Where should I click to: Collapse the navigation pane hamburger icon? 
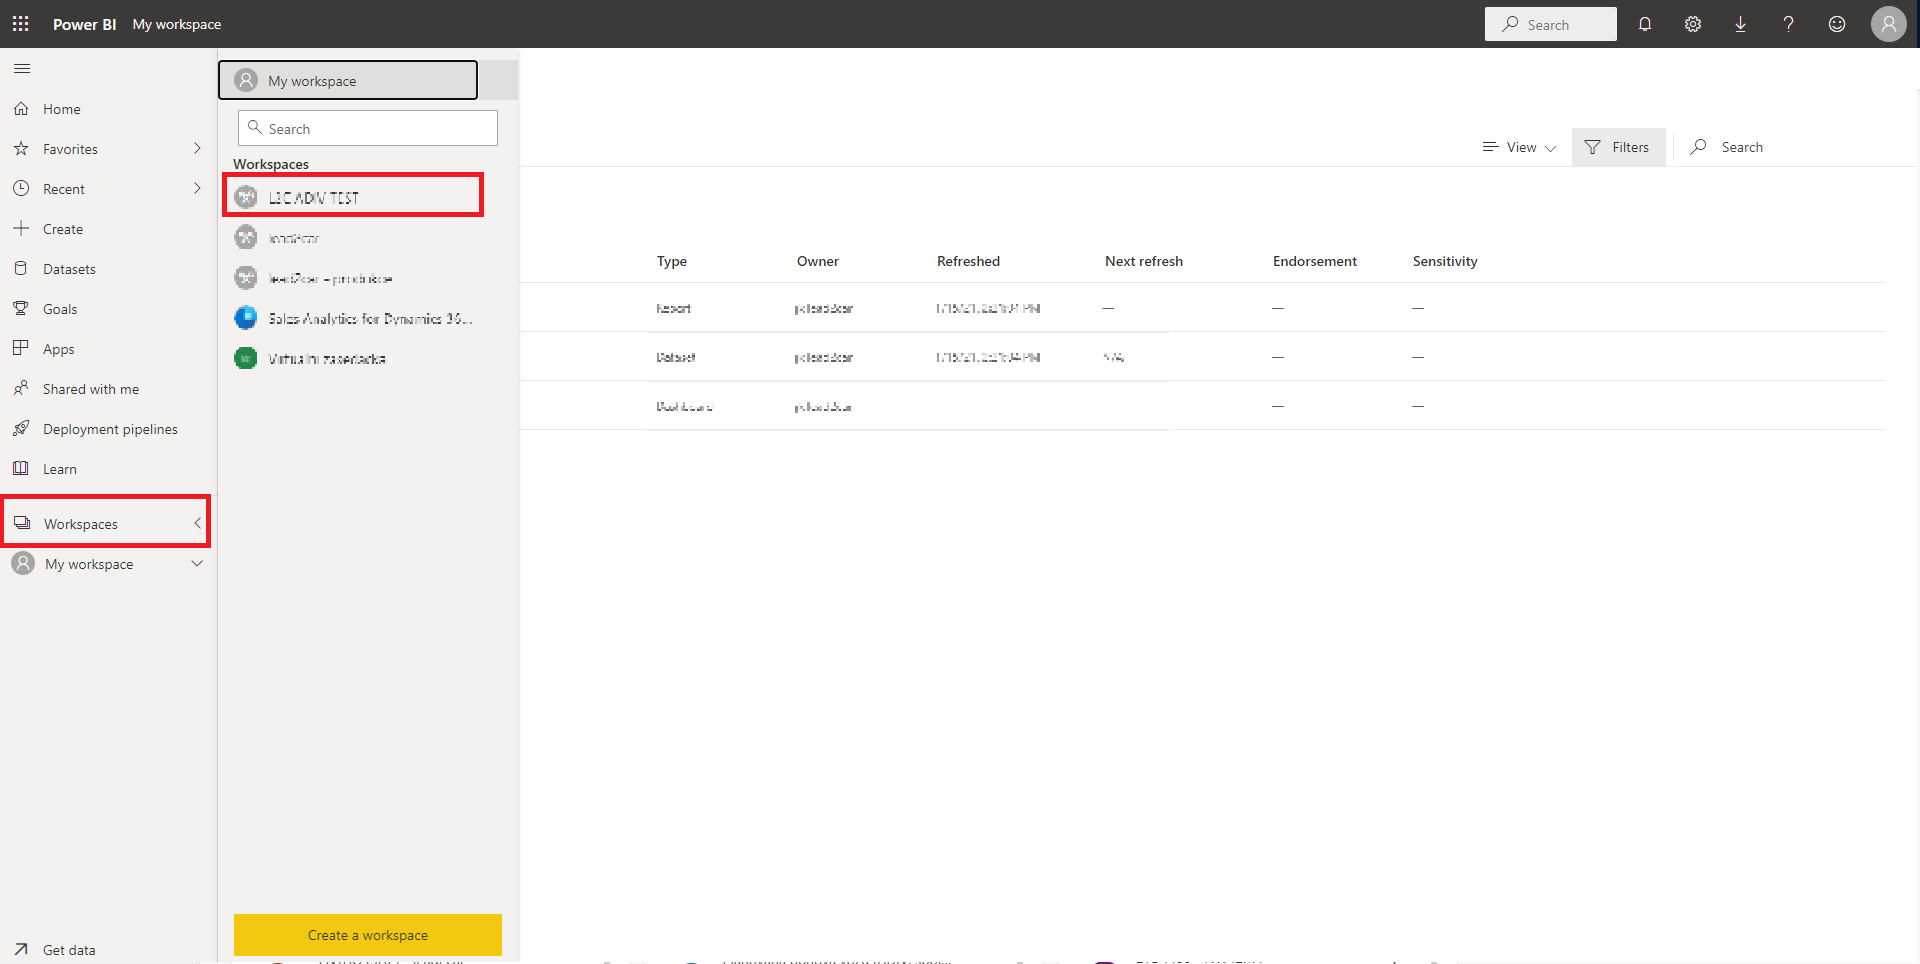pyautogui.click(x=22, y=68)
